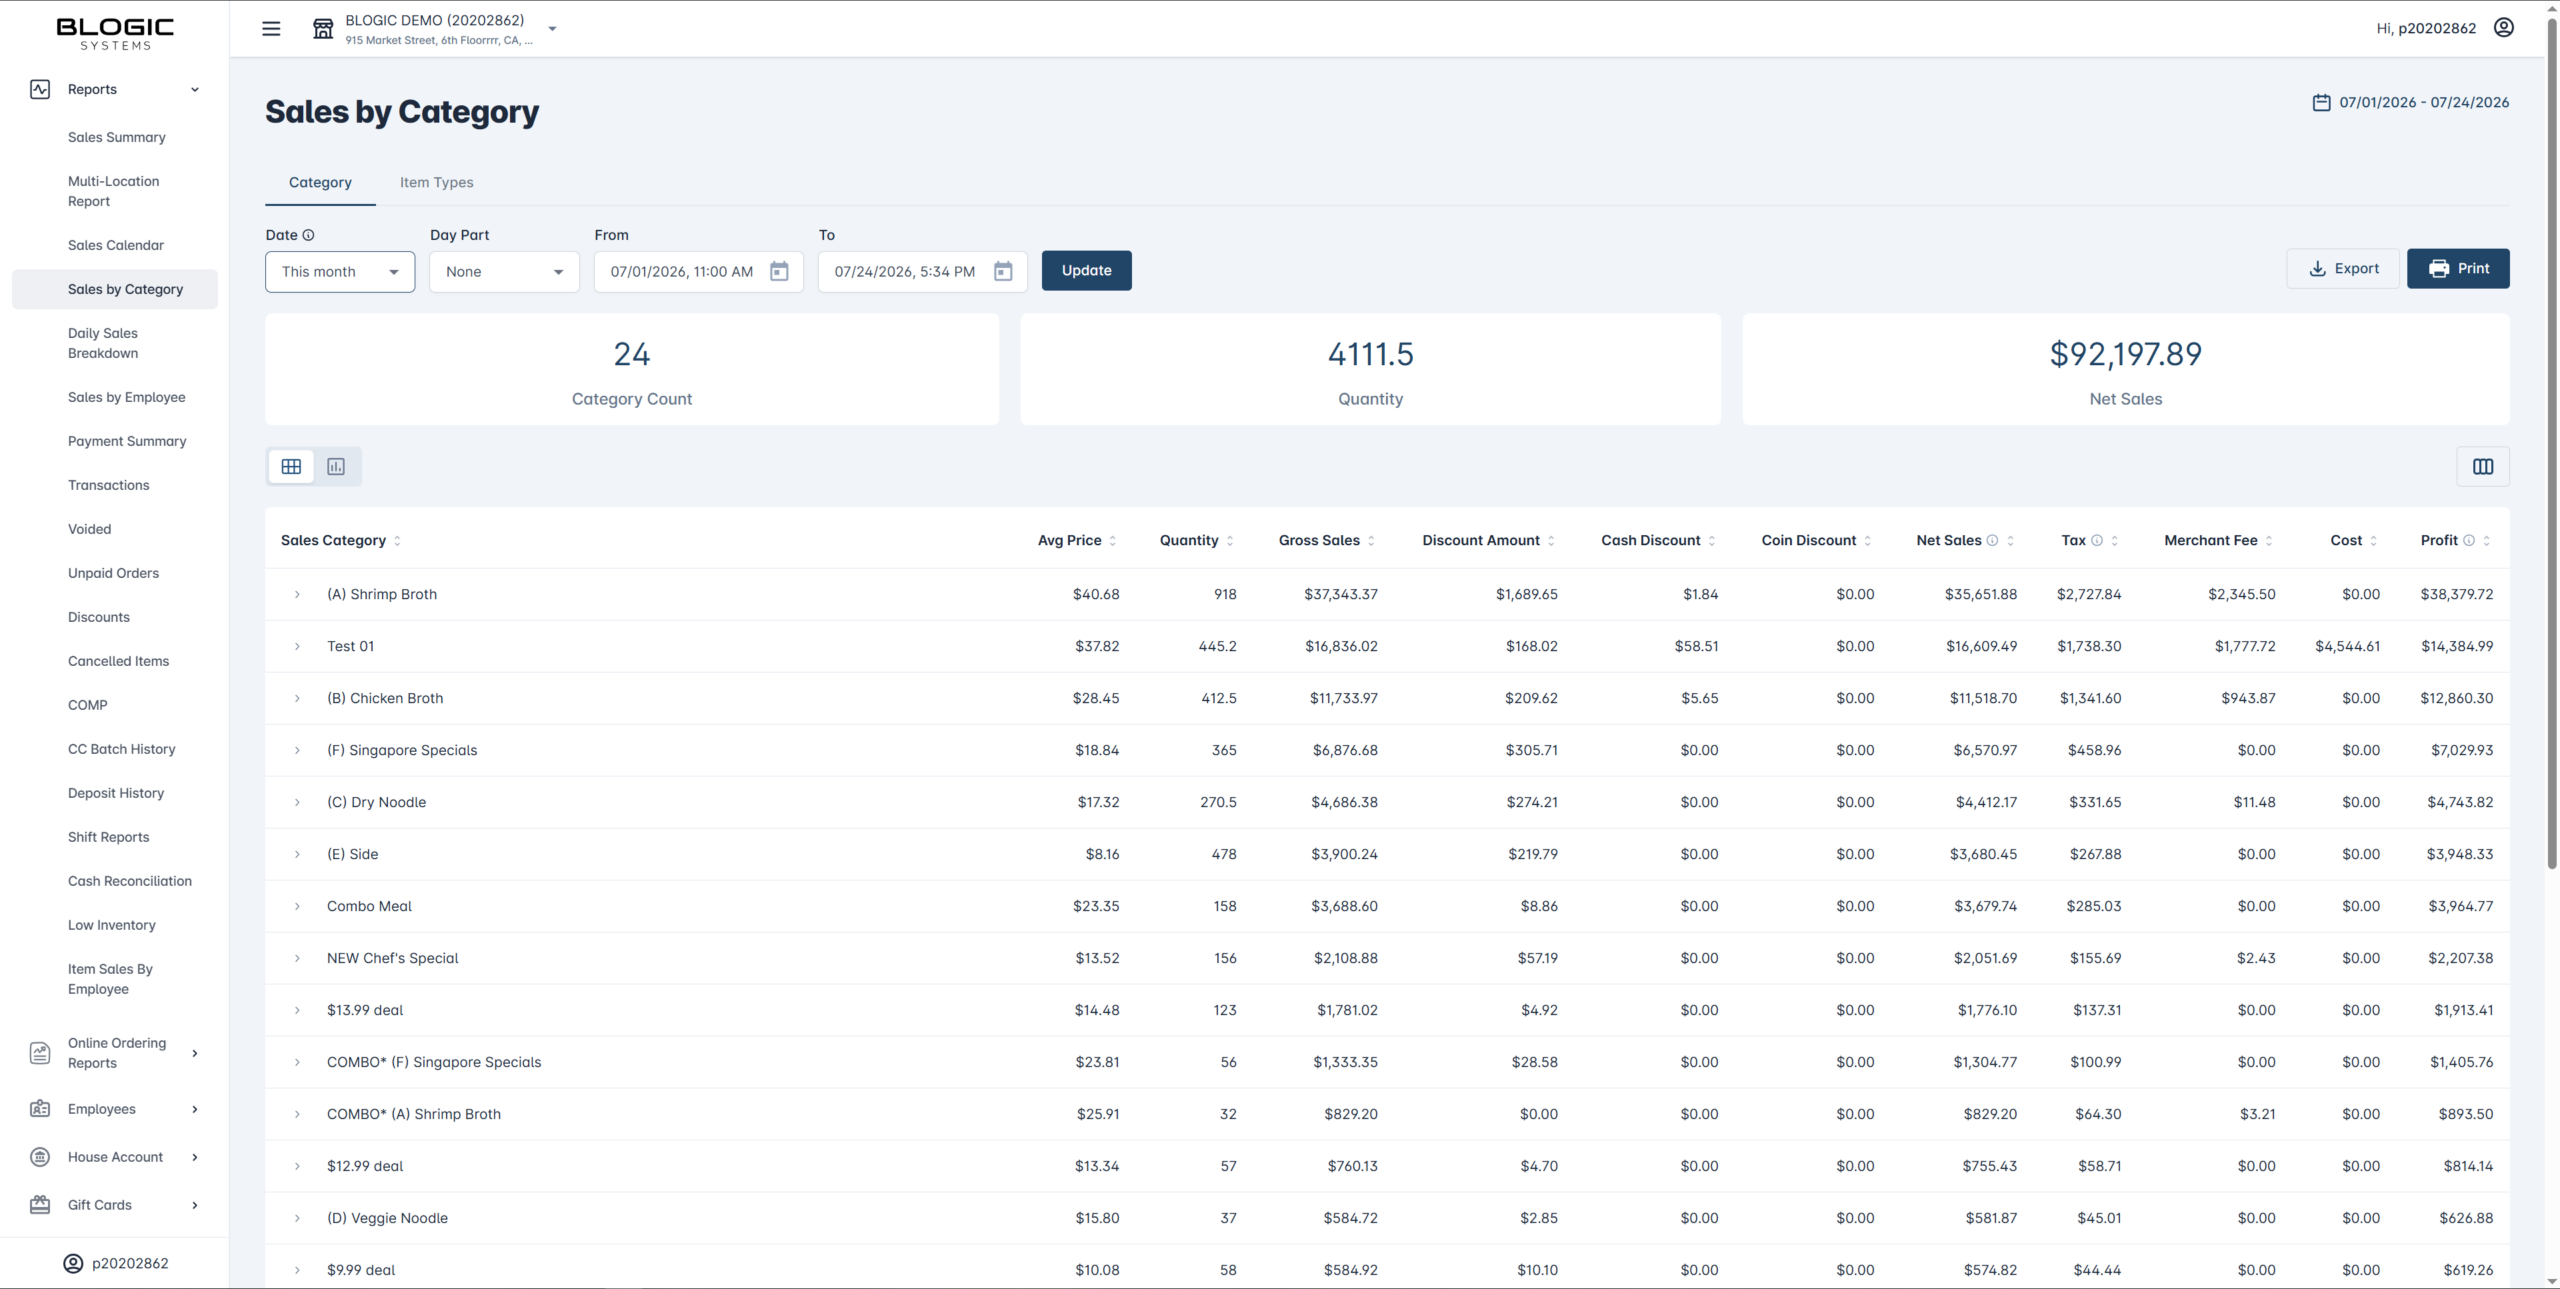The height and width of the screenshot is (1289, 2560).
Task: Open Sales Calendar report
Action: (116, 245)
